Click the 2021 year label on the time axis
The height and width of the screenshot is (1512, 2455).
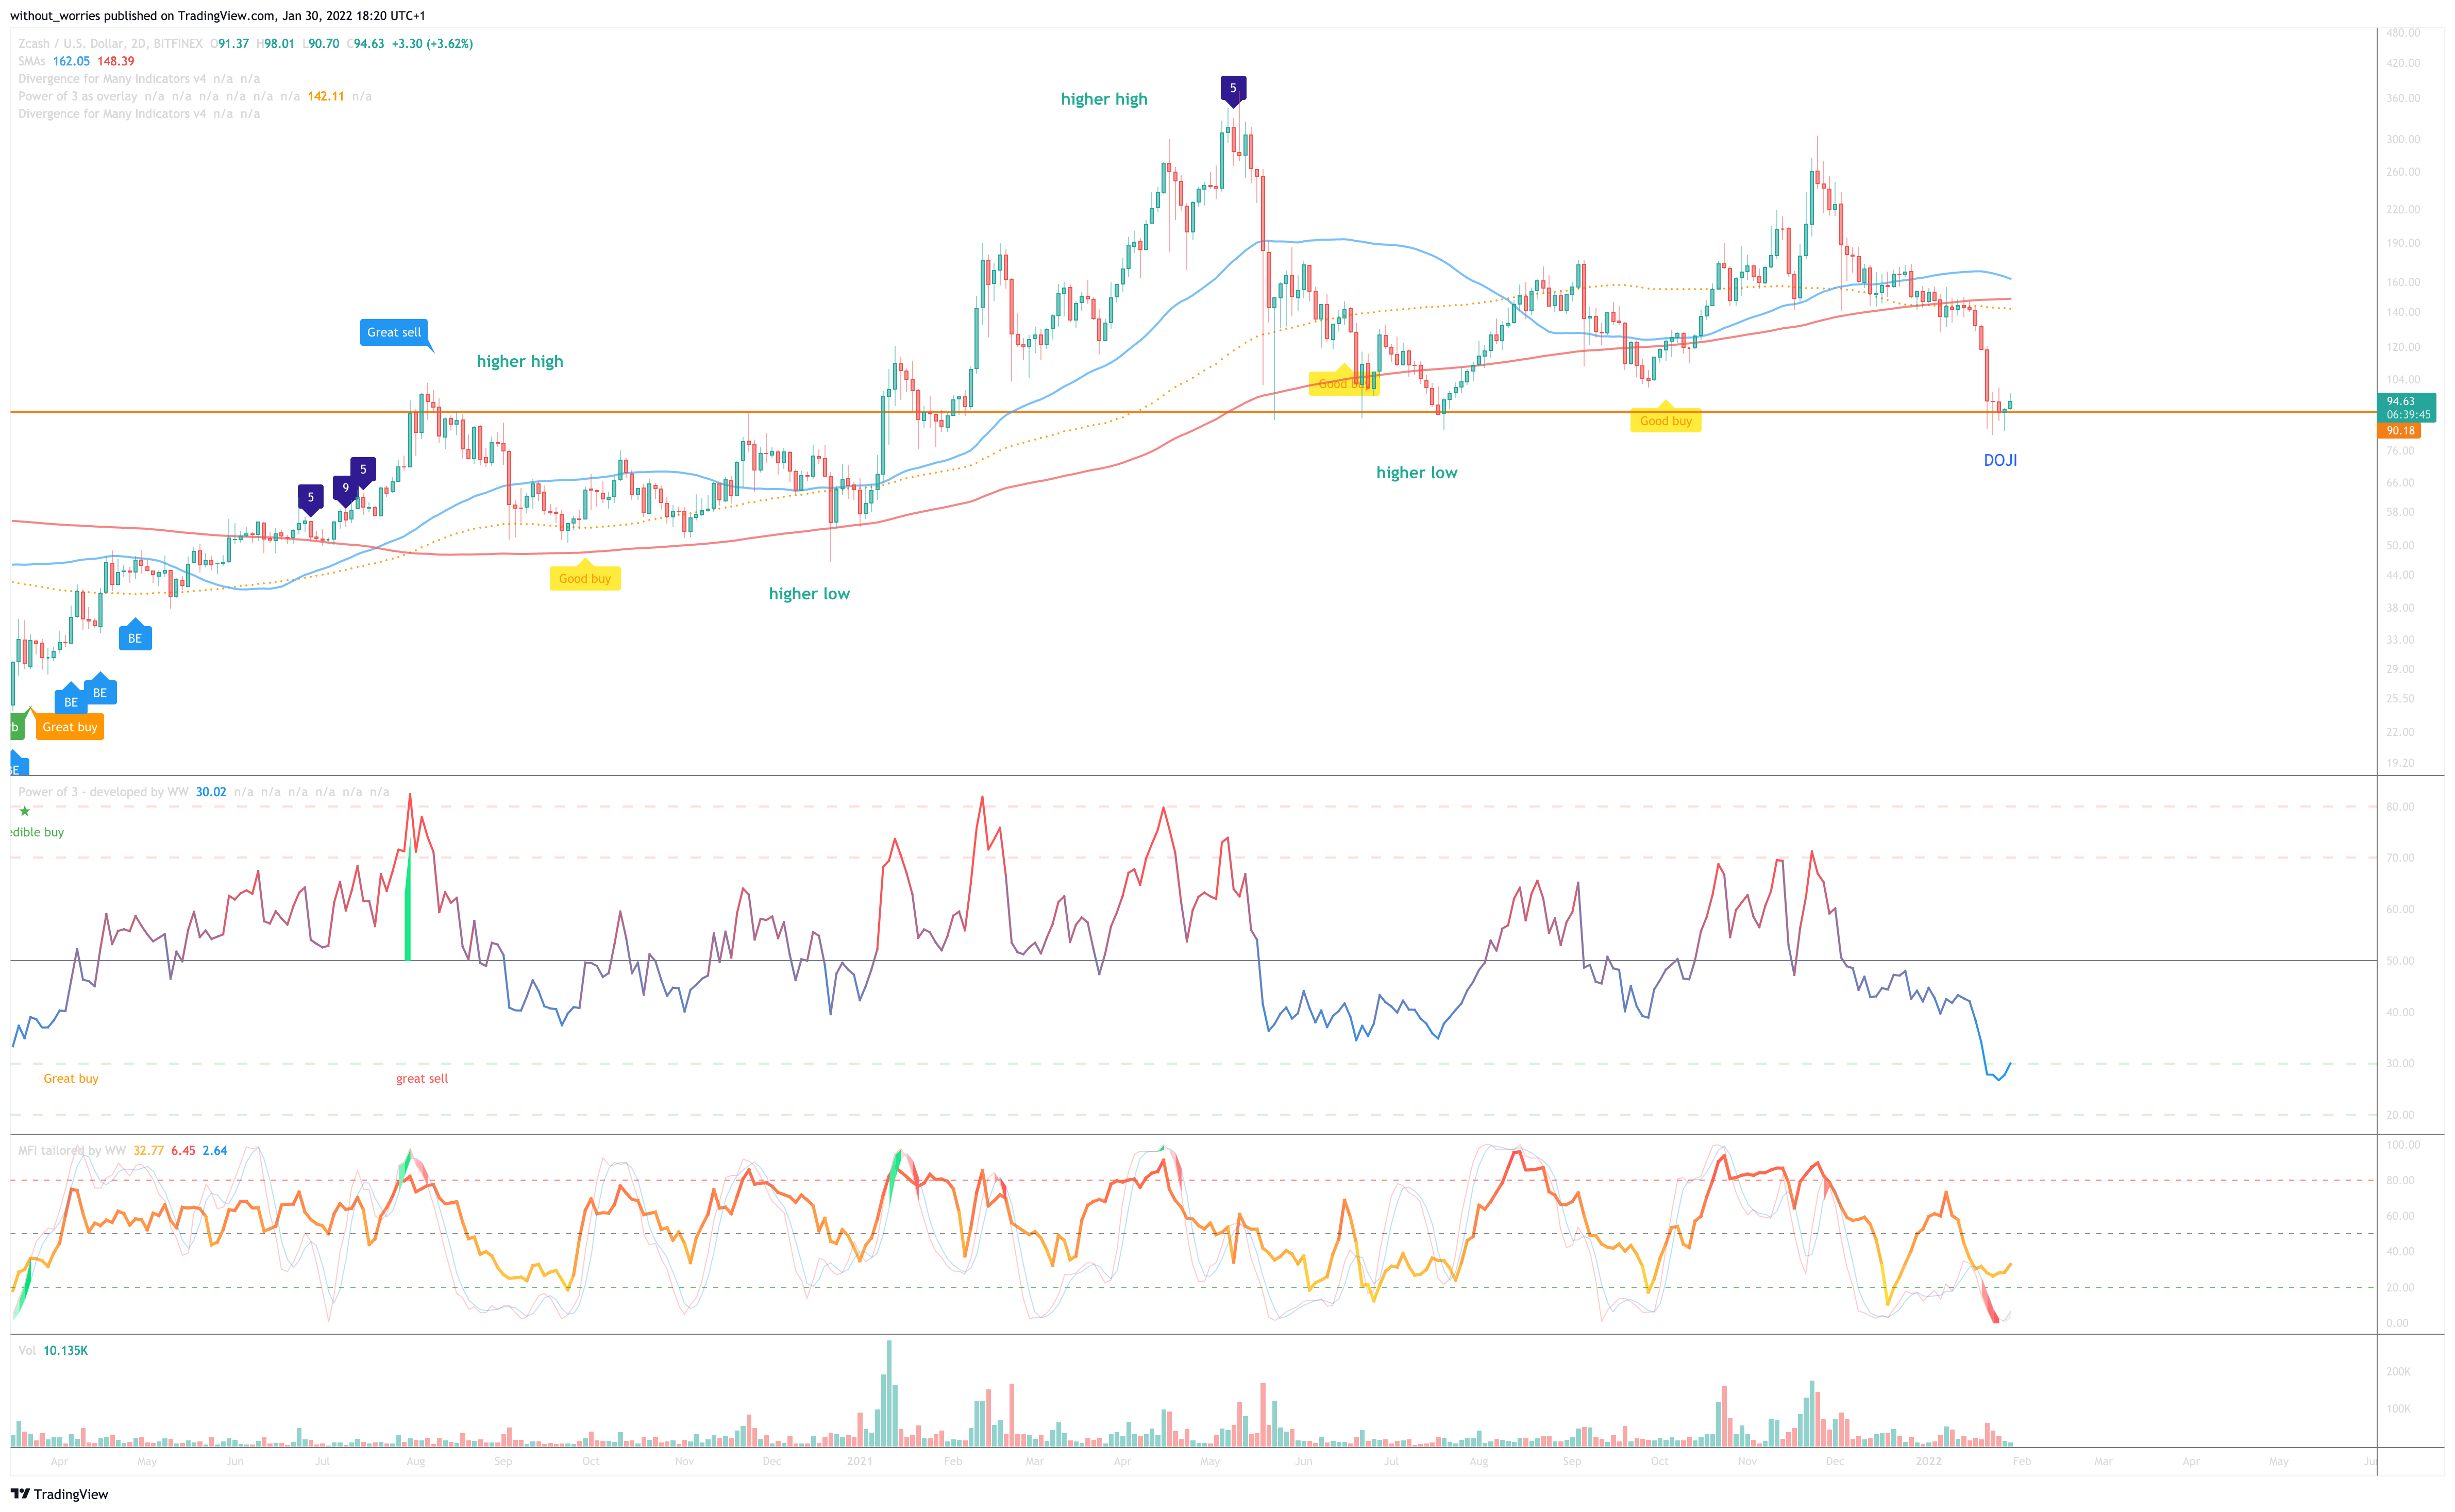[x=859, y=1462]
